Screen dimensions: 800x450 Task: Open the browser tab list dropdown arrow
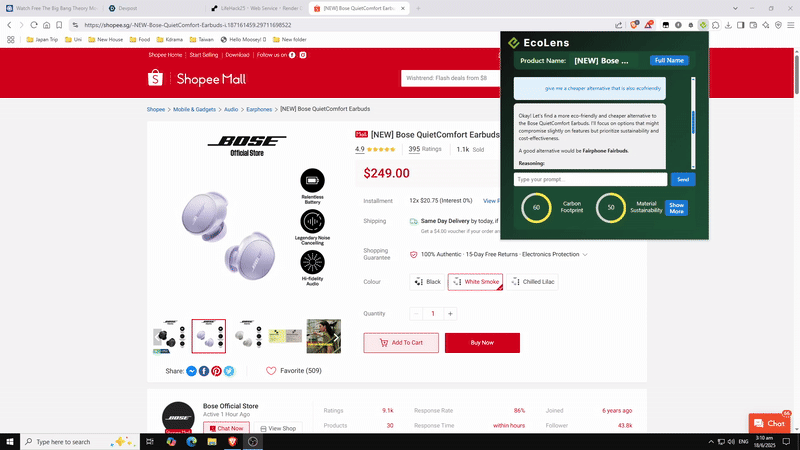point(735,8)
